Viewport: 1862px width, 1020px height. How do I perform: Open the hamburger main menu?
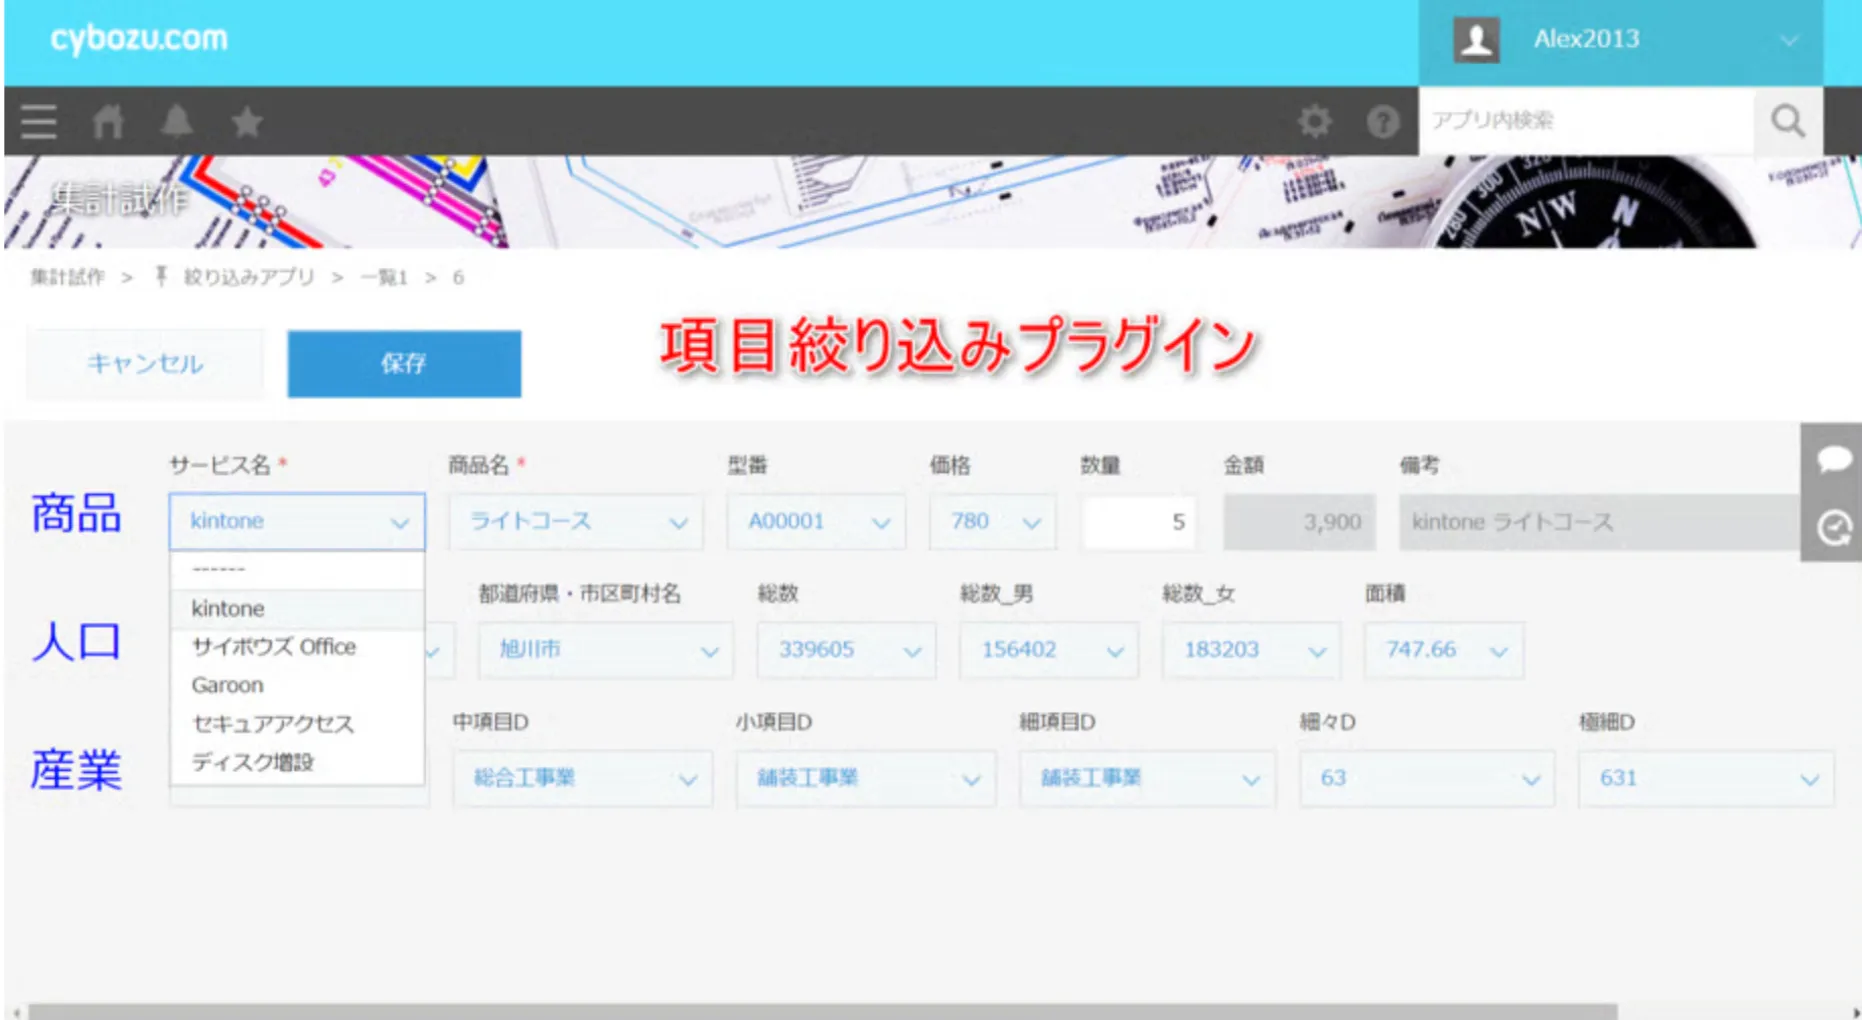click(39, 121)
